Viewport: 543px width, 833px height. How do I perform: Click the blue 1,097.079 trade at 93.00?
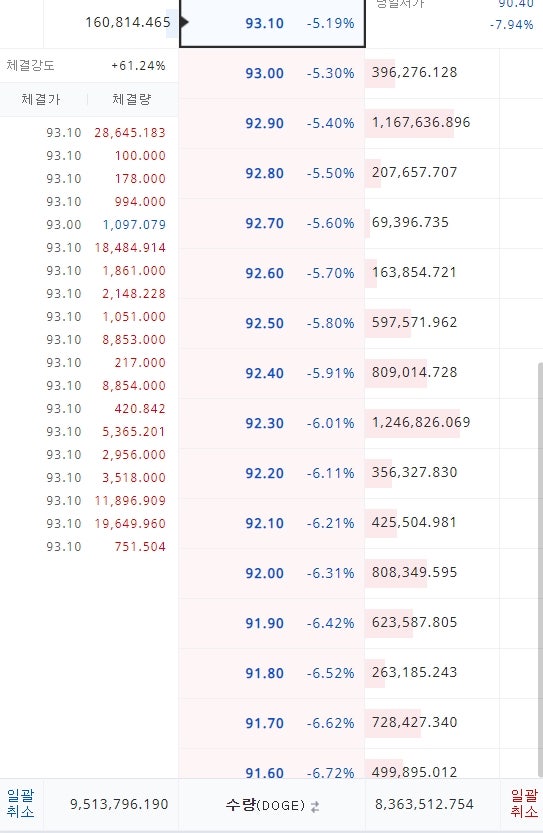[134, 225]
